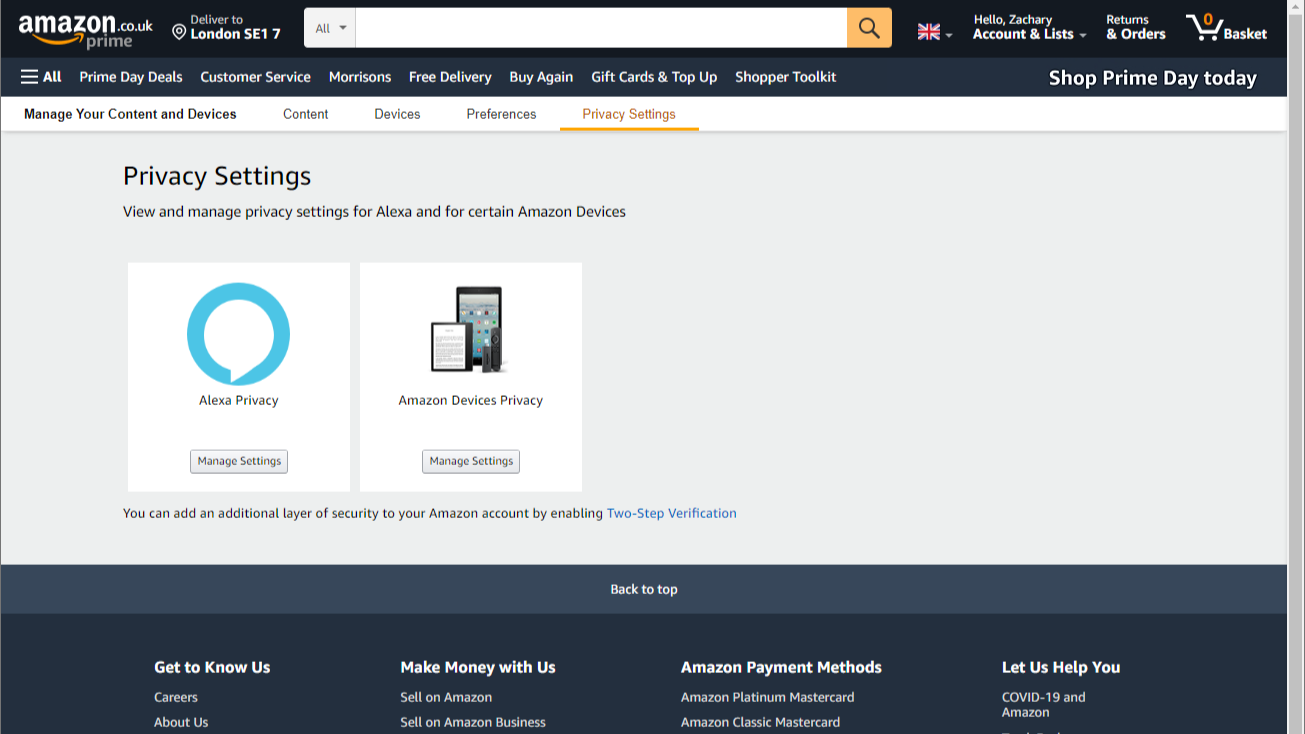Click the Alexa Privacy card title
The height and width of the screenshot is (734, 1305).
pyautogui.click(x=239, y=400)
